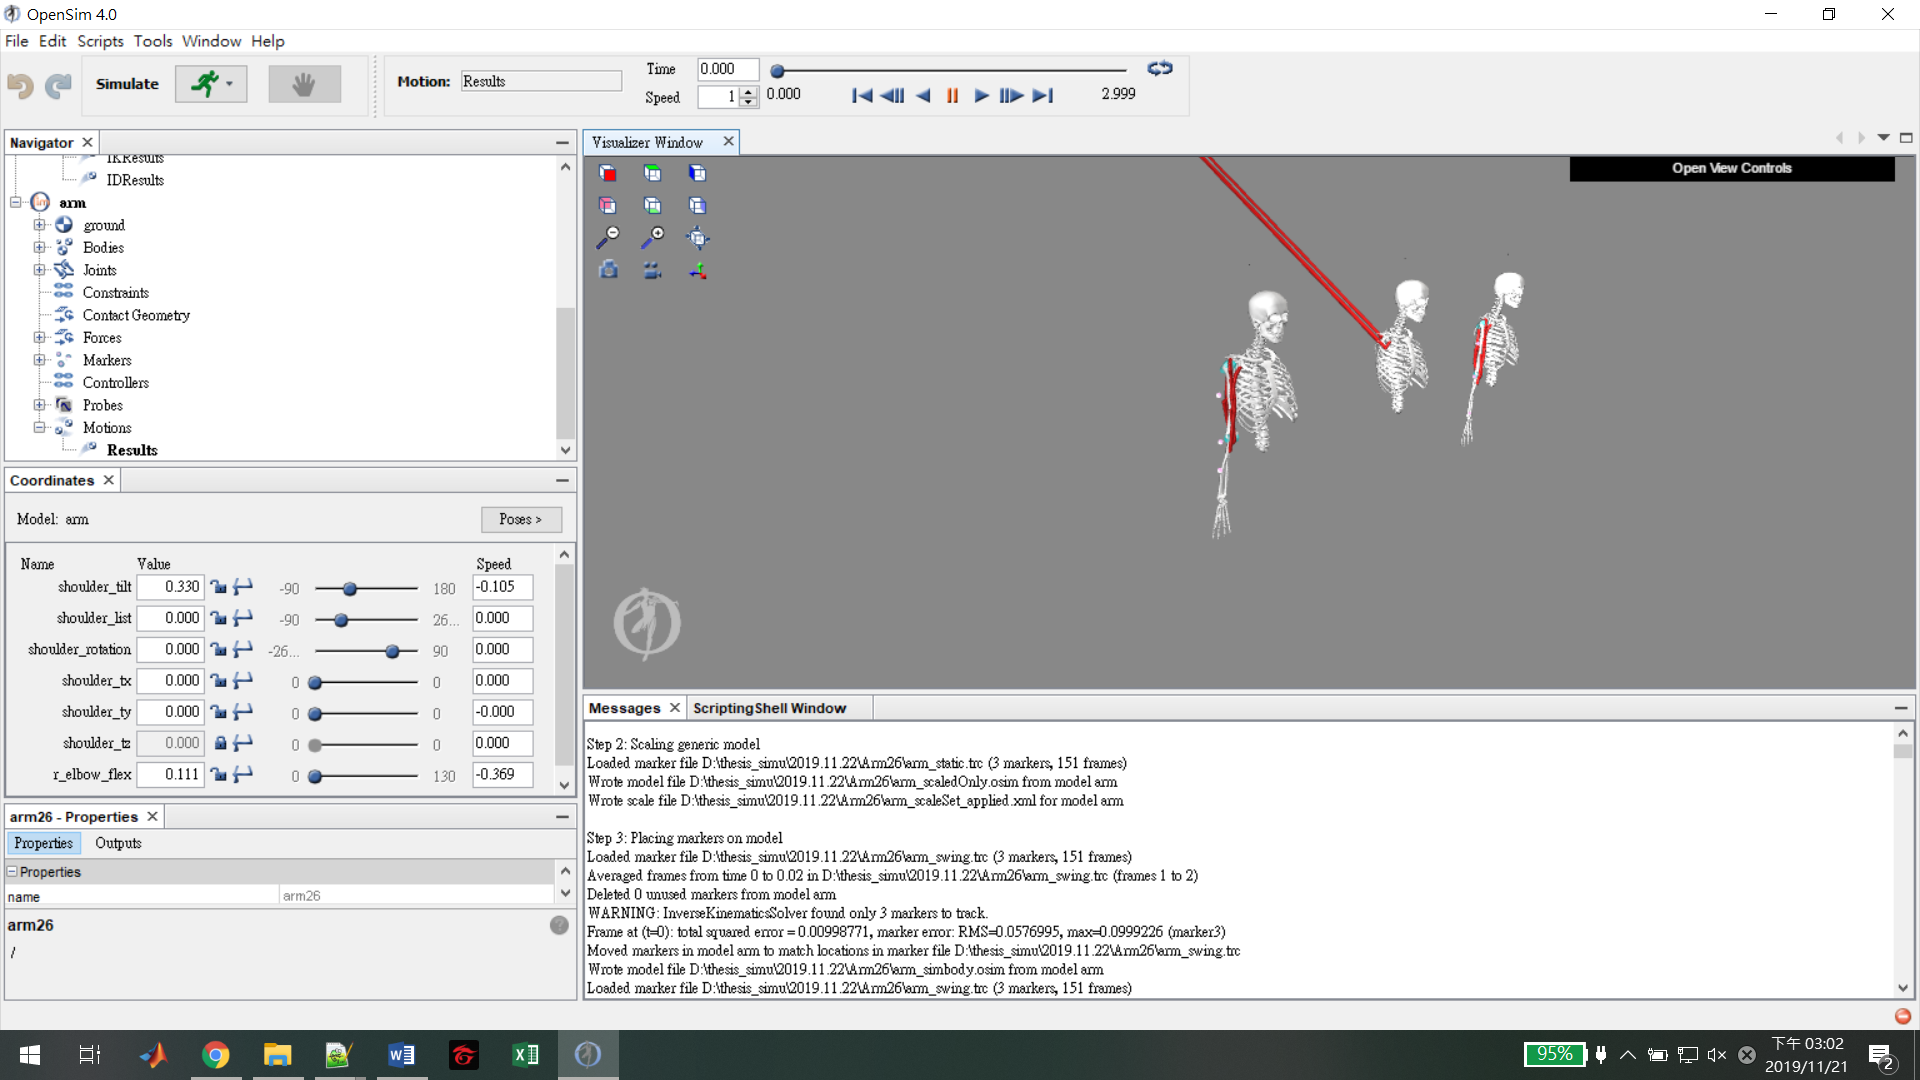The height and width of the screenshot is (1080, 1920).
Task: Expand the Probes node
Action: coord(39,405)
